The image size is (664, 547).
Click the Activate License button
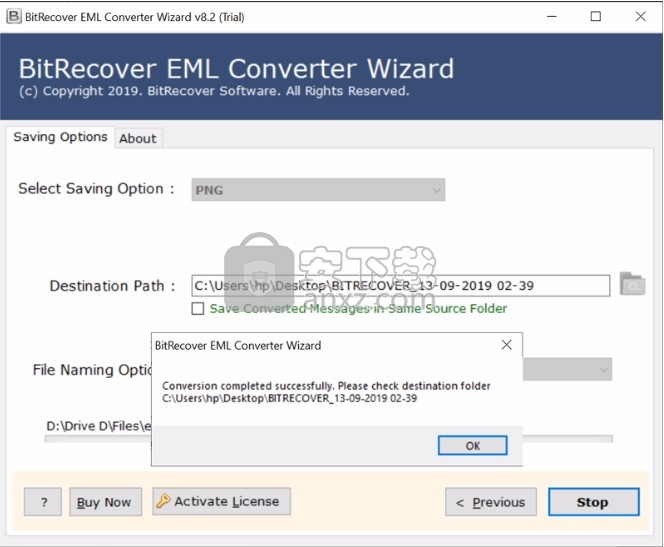point(221,501)
